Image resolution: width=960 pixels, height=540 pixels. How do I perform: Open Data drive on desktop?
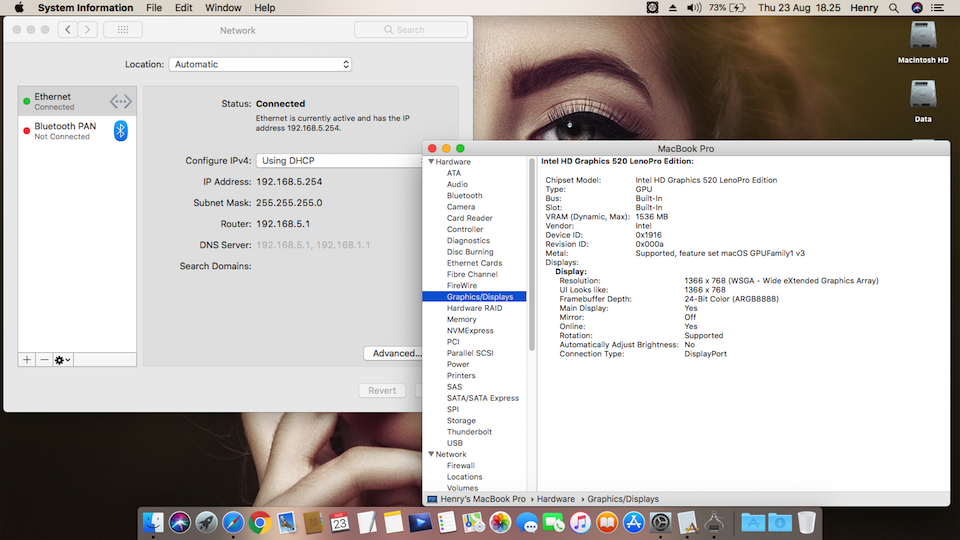coord(923,101)
